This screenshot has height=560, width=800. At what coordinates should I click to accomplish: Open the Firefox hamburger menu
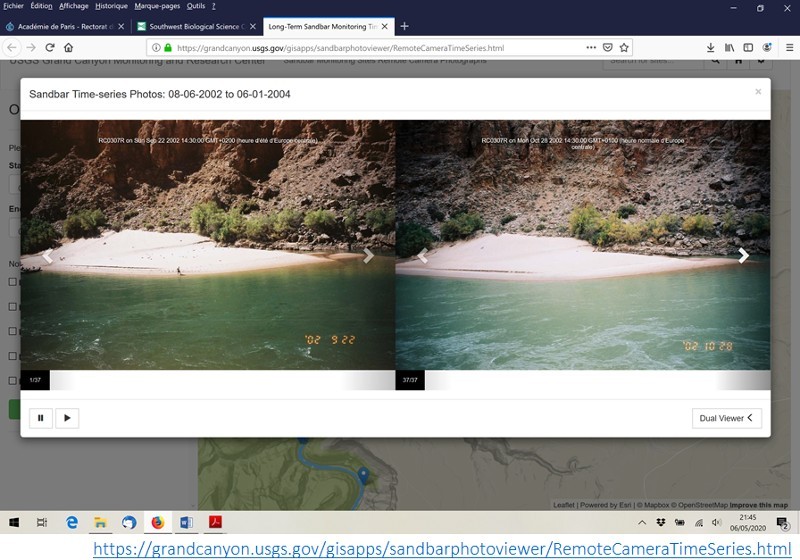click(x=787, y=47)
